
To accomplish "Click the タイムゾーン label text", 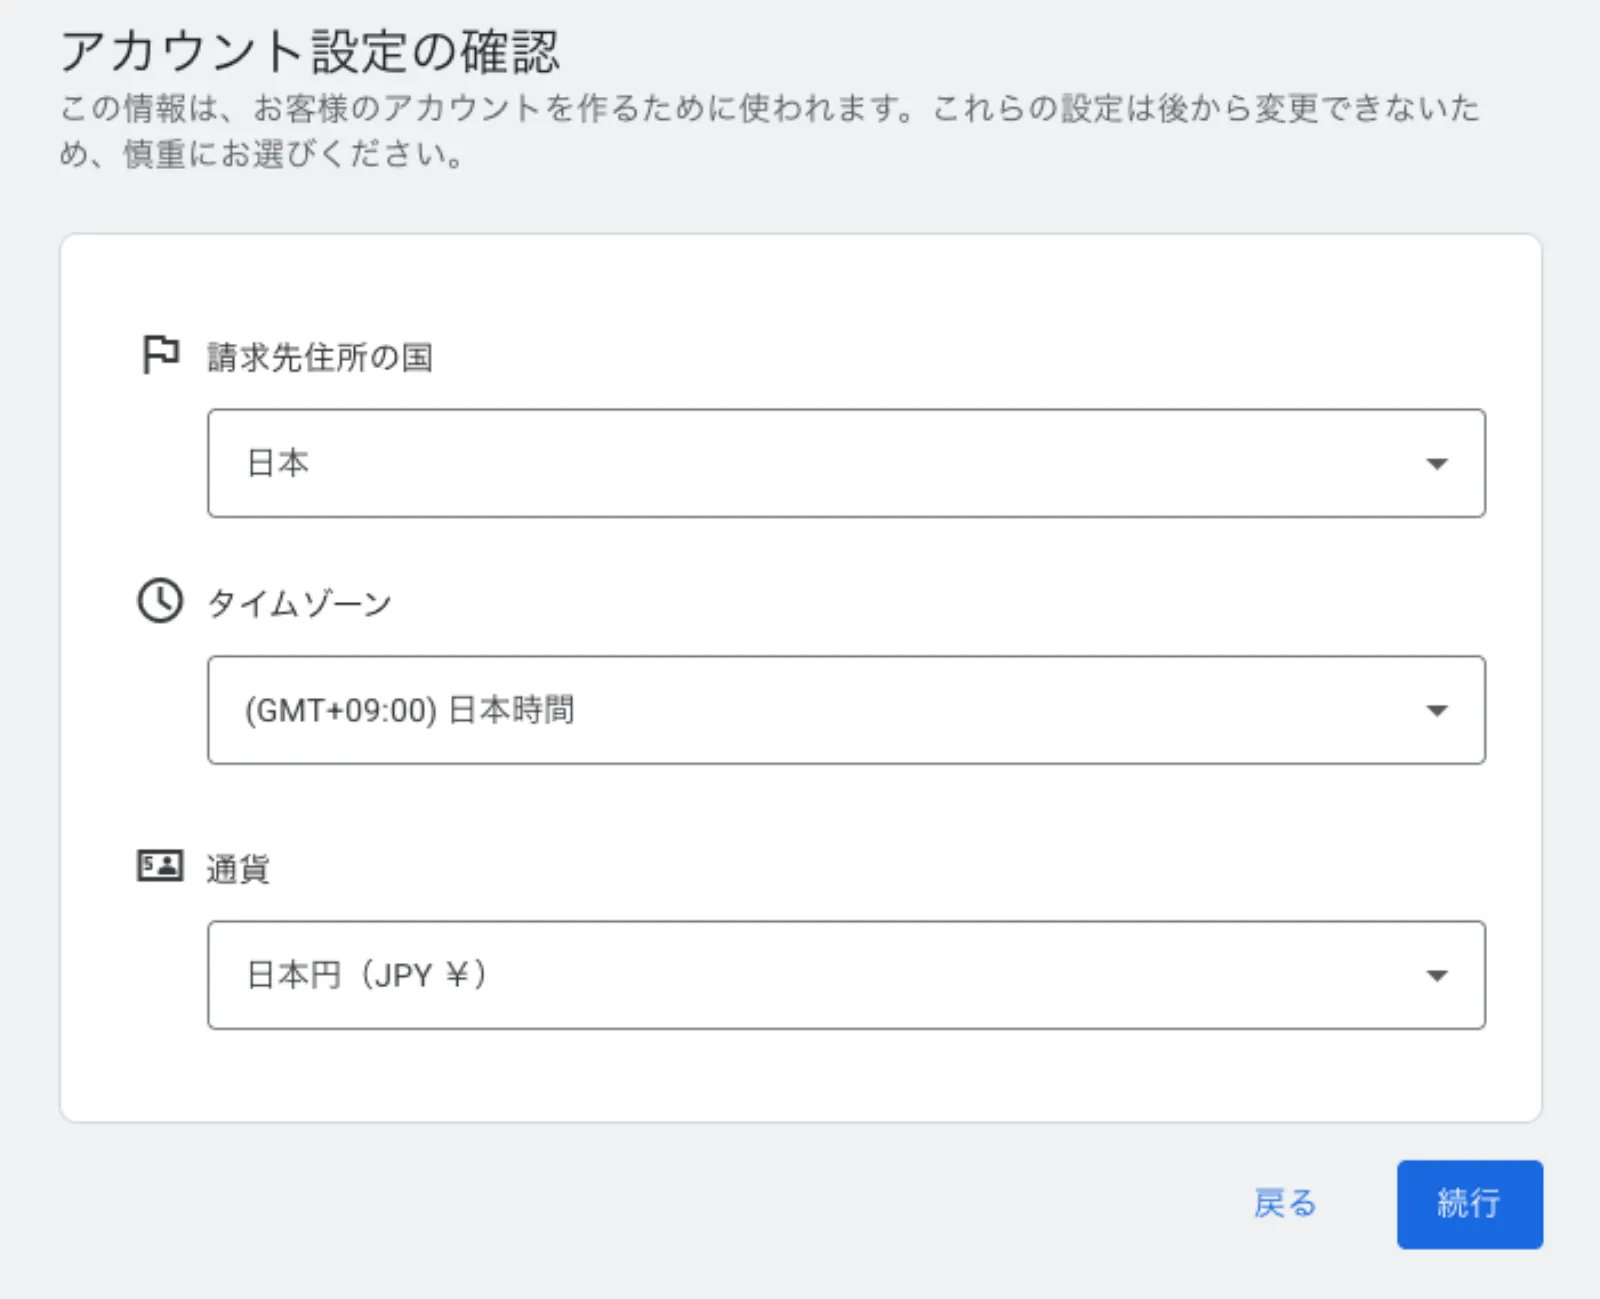I will (x=299, y=603).
